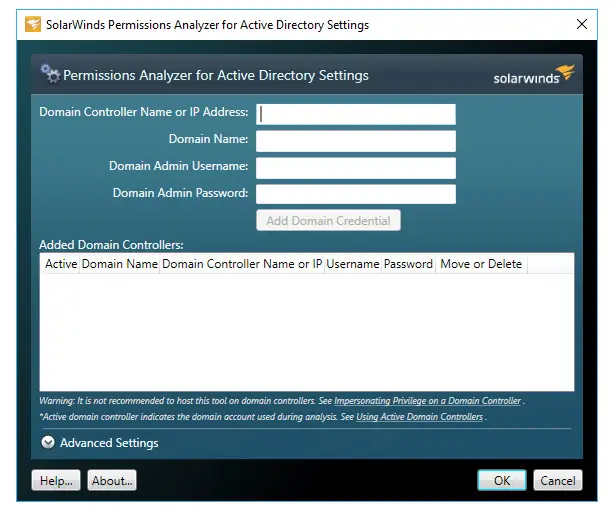Click the Added Domain Controllers label

point(111,245)
